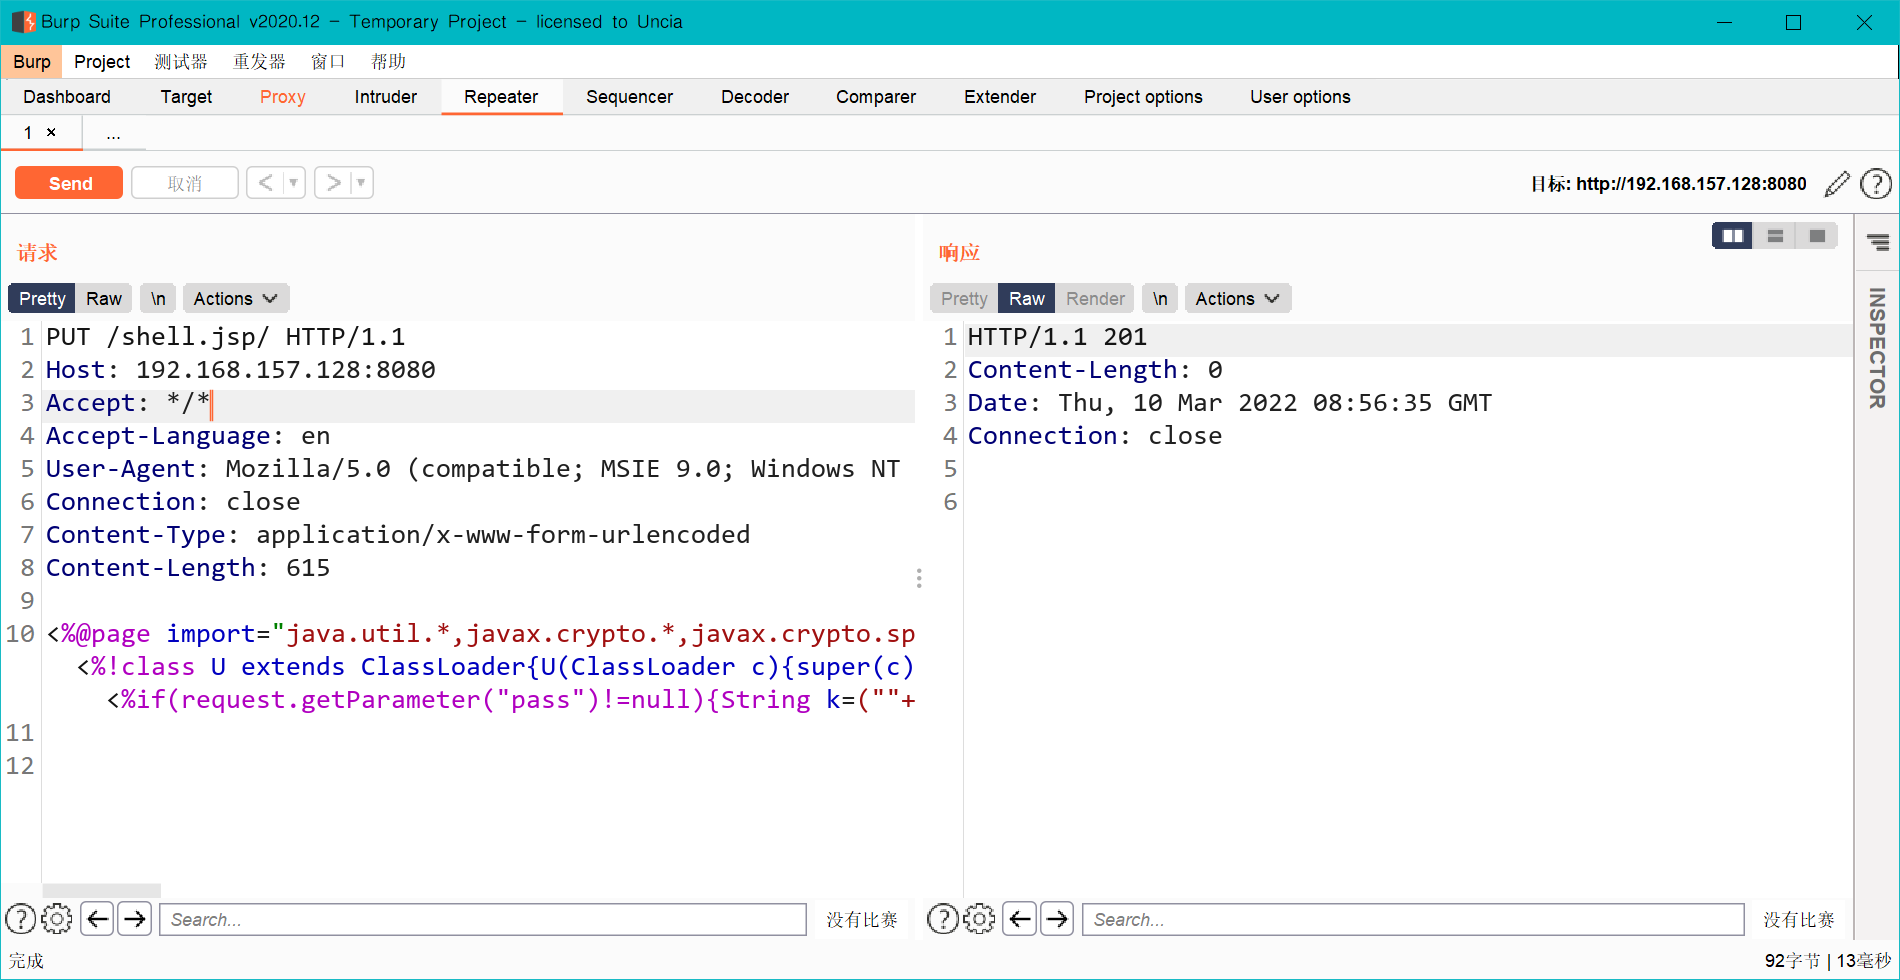Click panel divider three-dot handle

click(919, 578)
